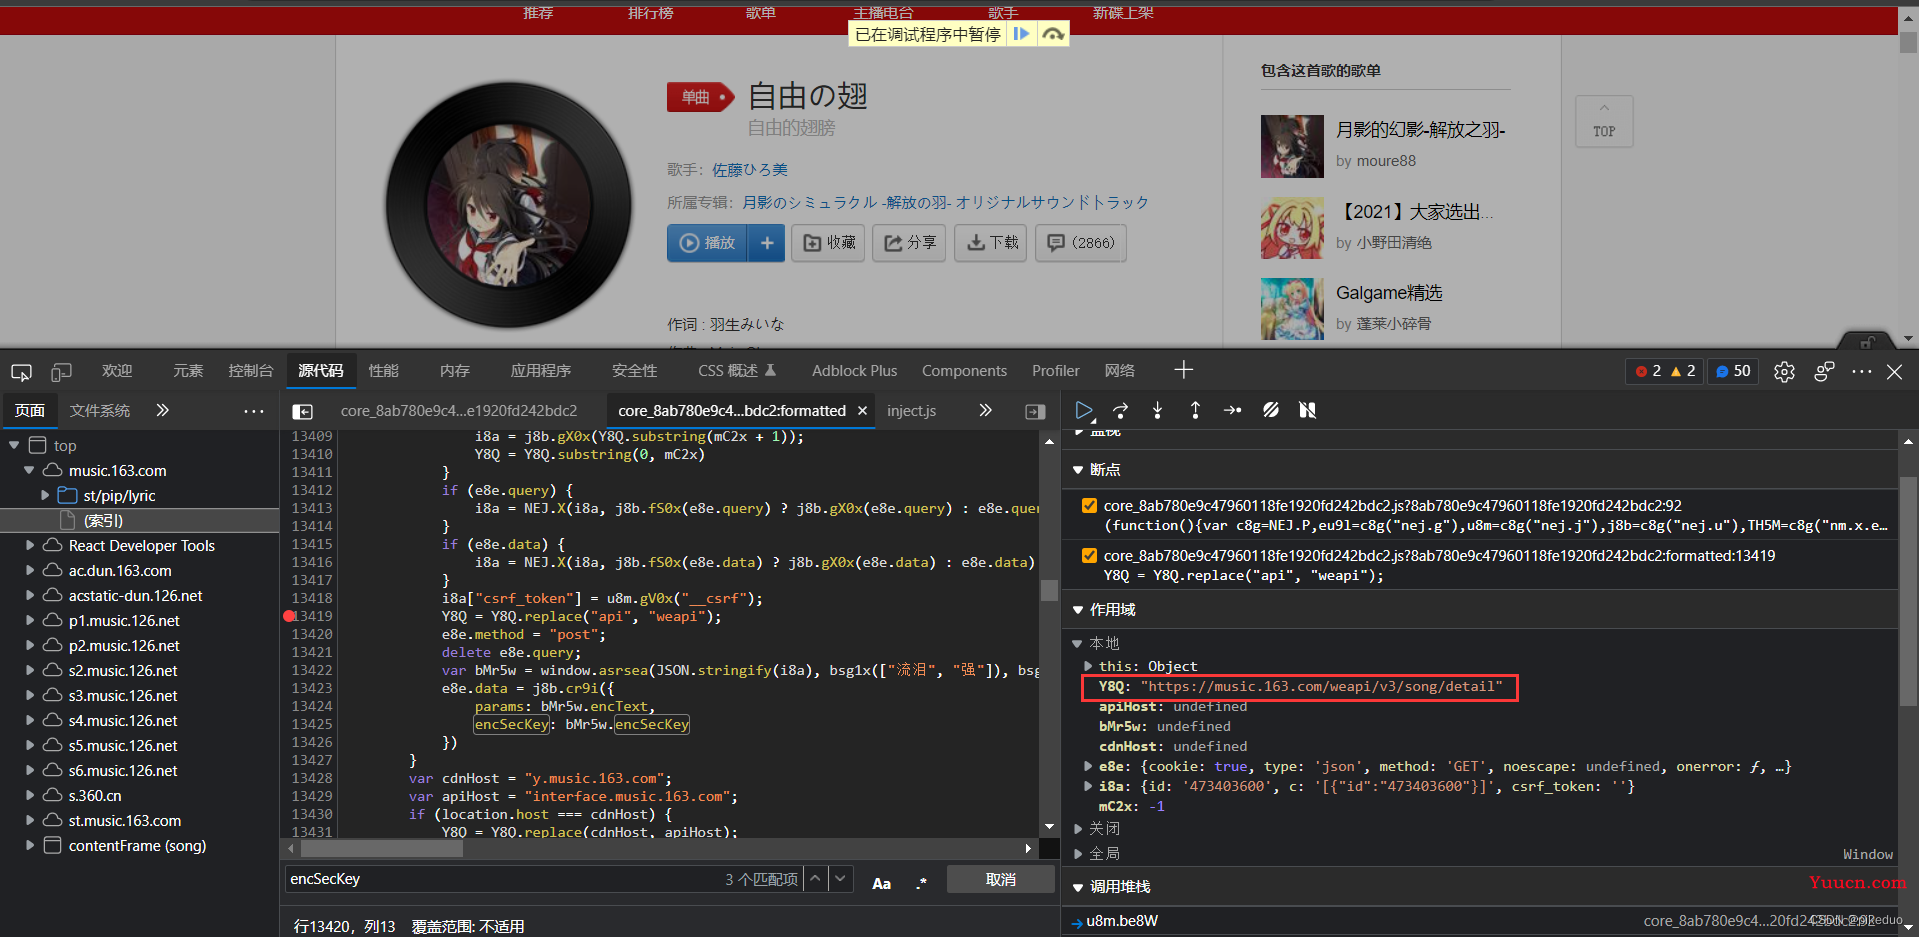Add a new DevTools tool tab with plus icon

click(1183, 370)
